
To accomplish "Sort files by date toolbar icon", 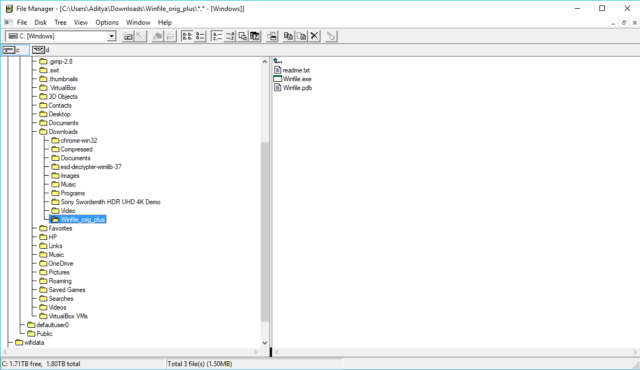I will [255, 36].
